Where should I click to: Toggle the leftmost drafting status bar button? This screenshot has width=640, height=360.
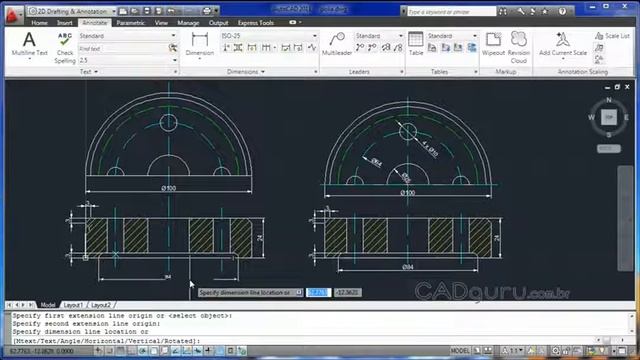[99, 351]
